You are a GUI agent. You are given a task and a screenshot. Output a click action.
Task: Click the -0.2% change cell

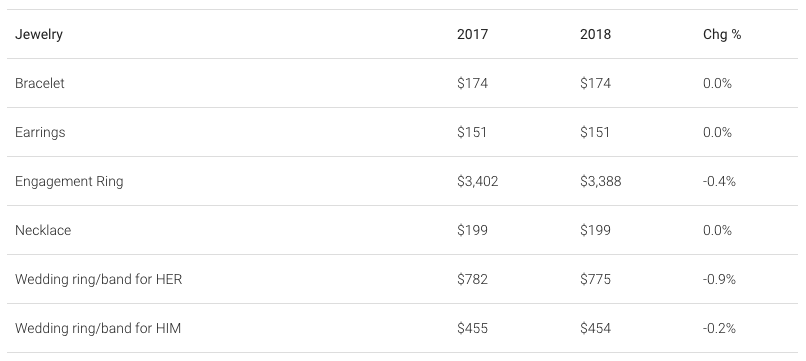(x=719, y=328)
